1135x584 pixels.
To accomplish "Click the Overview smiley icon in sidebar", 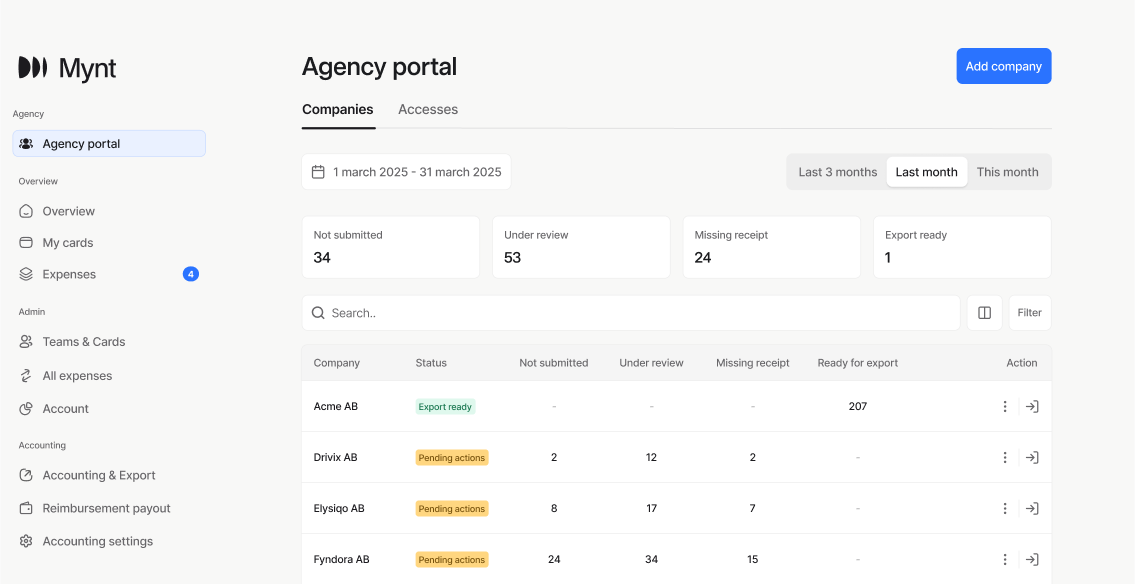I will click(x=26, y=211).
